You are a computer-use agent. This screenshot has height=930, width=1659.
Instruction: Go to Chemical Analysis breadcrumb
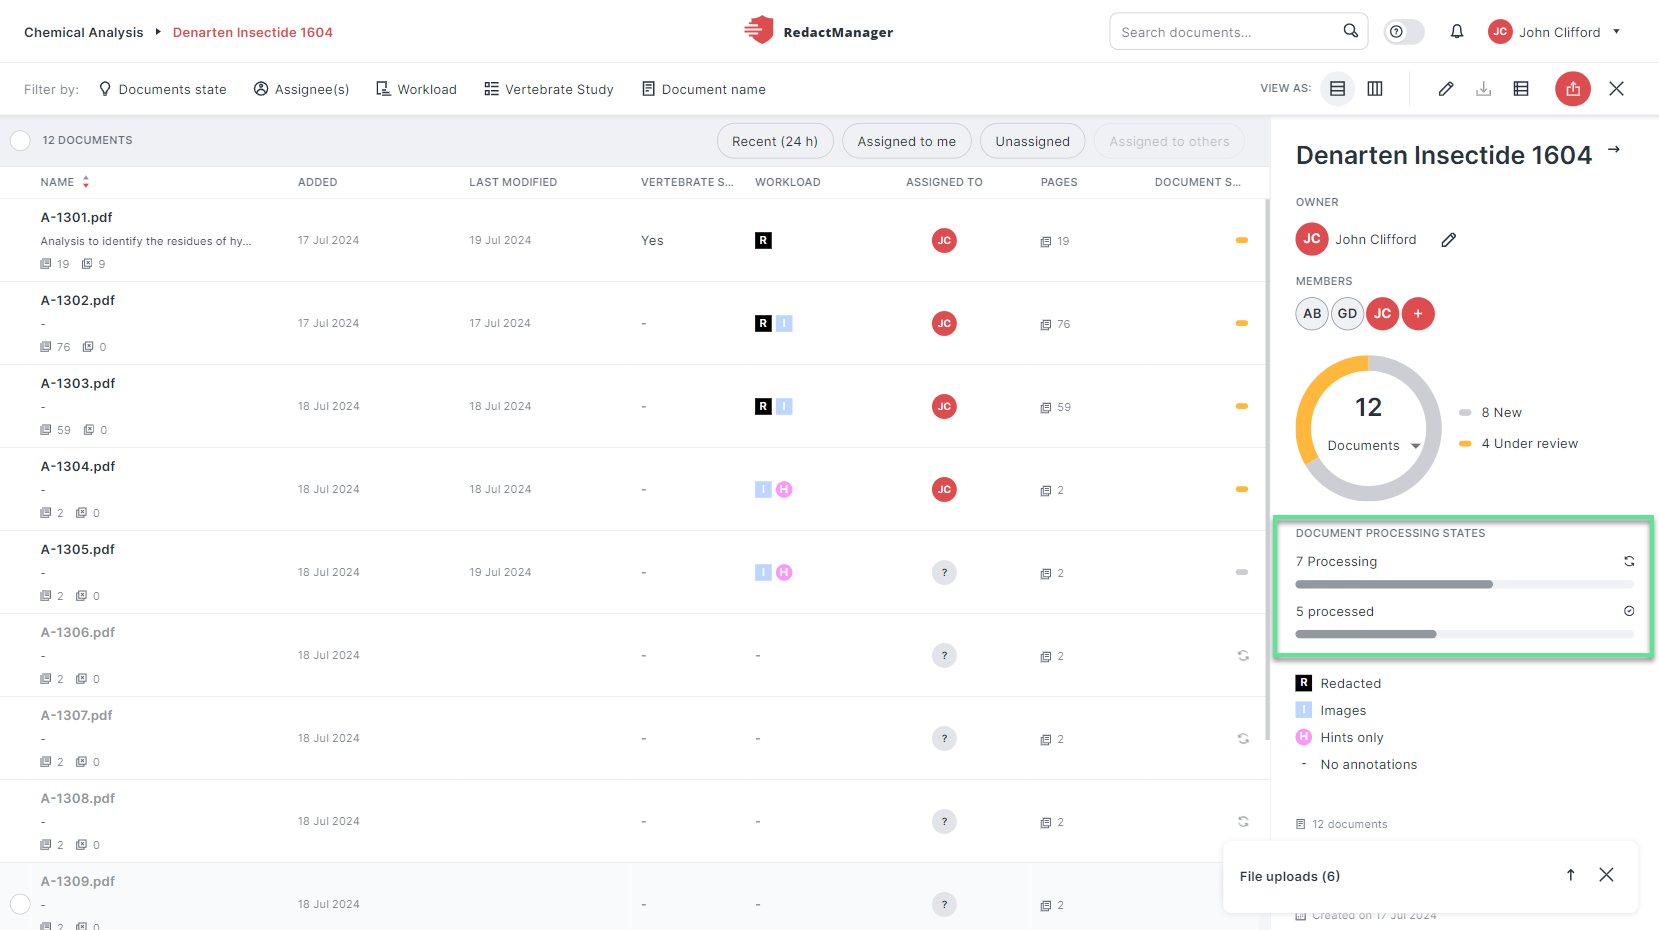pyautogui.click(x=84, y=32)
